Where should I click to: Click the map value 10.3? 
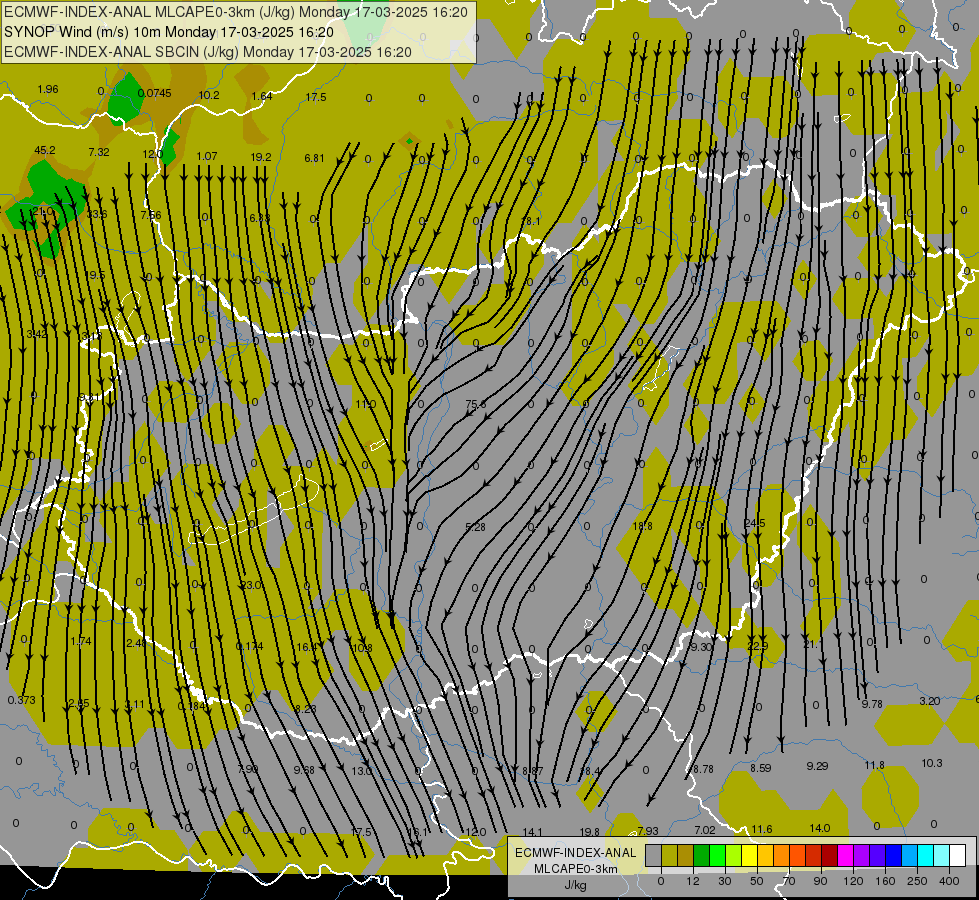(x=932, y=763)
